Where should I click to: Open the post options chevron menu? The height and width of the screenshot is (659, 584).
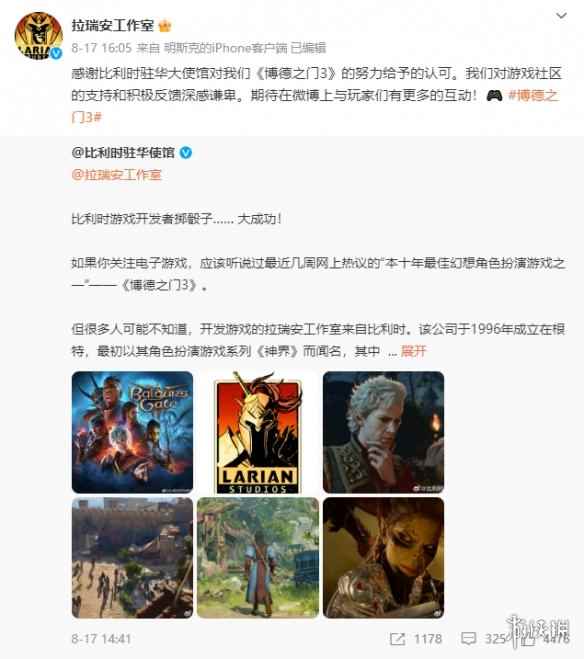coord(561,16)
